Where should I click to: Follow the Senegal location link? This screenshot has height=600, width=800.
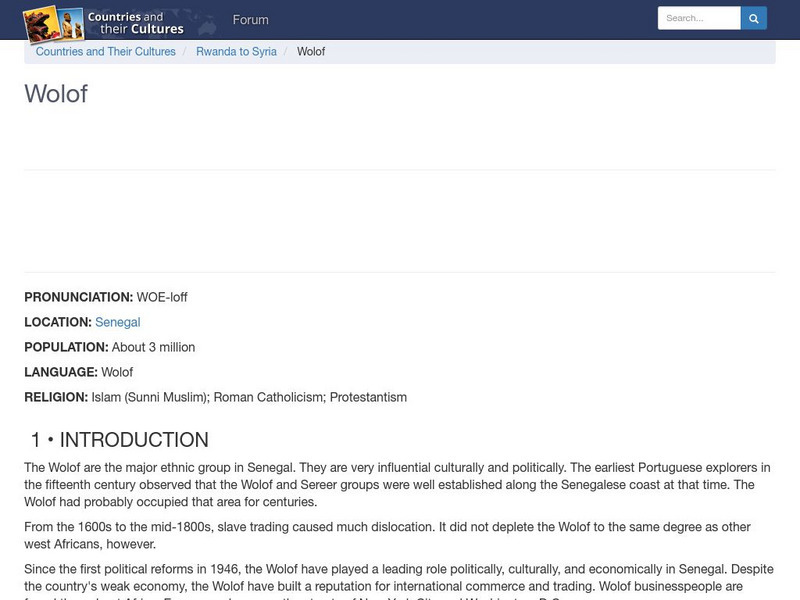(117, 322)
